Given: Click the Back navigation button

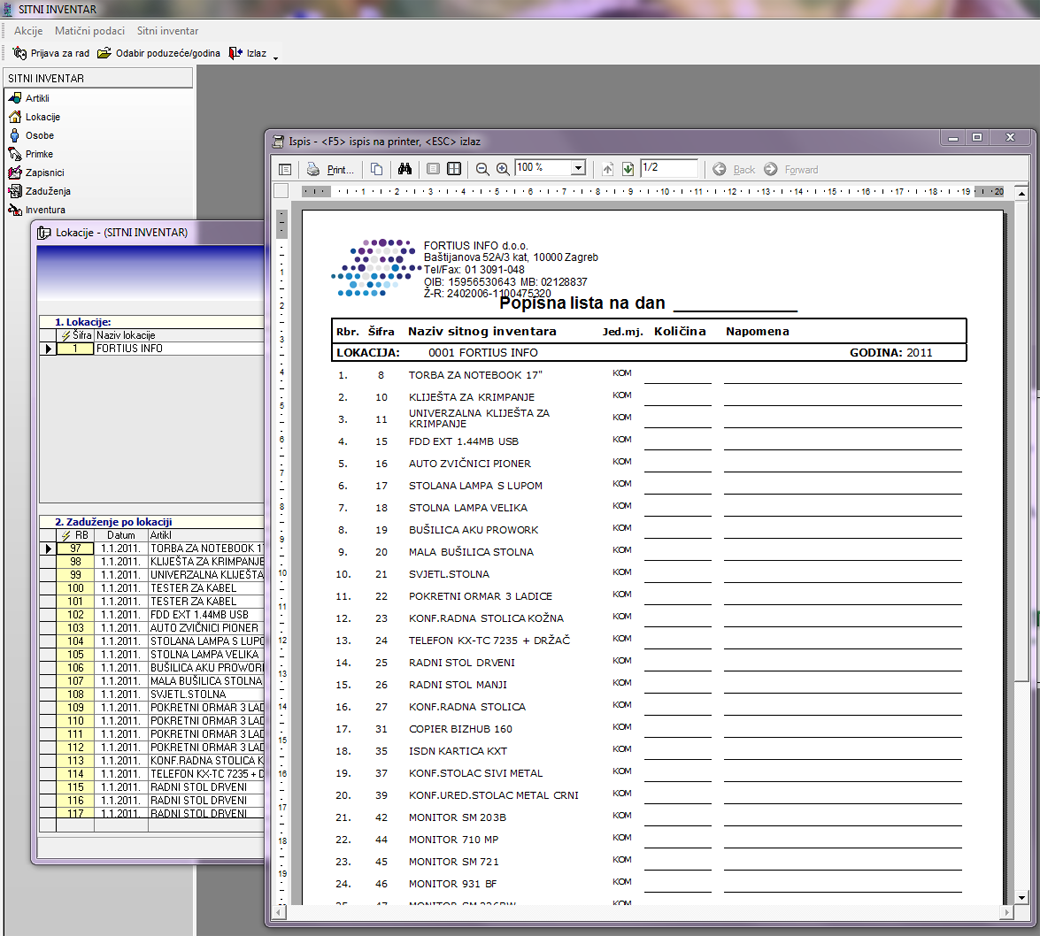Looking at the screenshot, I should click(734, 169).
